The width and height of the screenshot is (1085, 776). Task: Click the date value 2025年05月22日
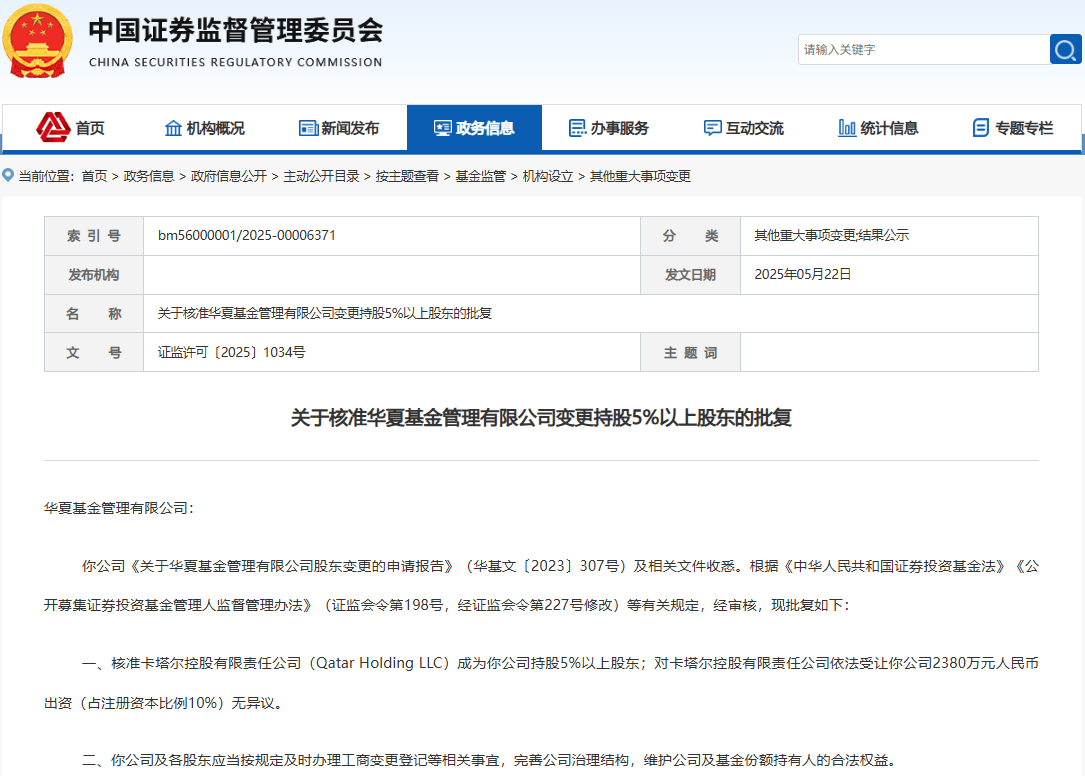803,274
